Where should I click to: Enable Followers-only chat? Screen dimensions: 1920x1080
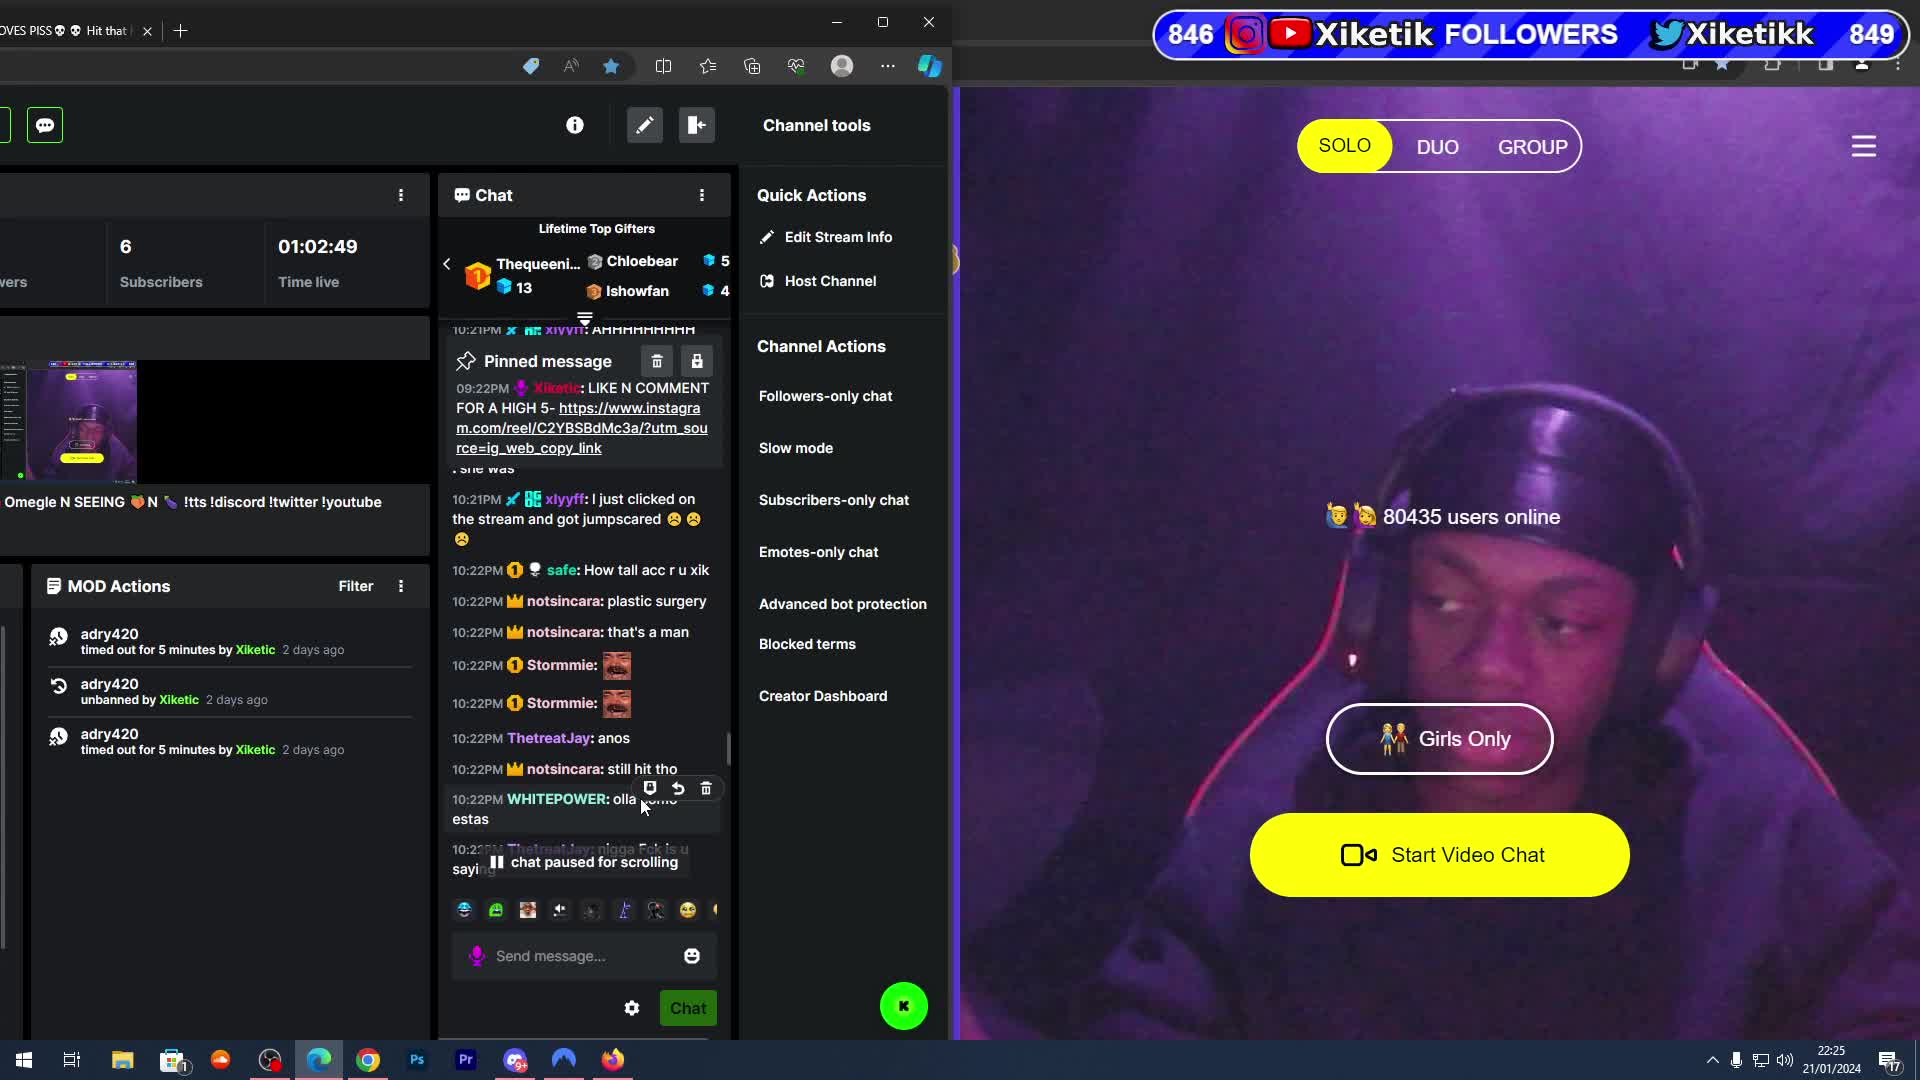825,396
